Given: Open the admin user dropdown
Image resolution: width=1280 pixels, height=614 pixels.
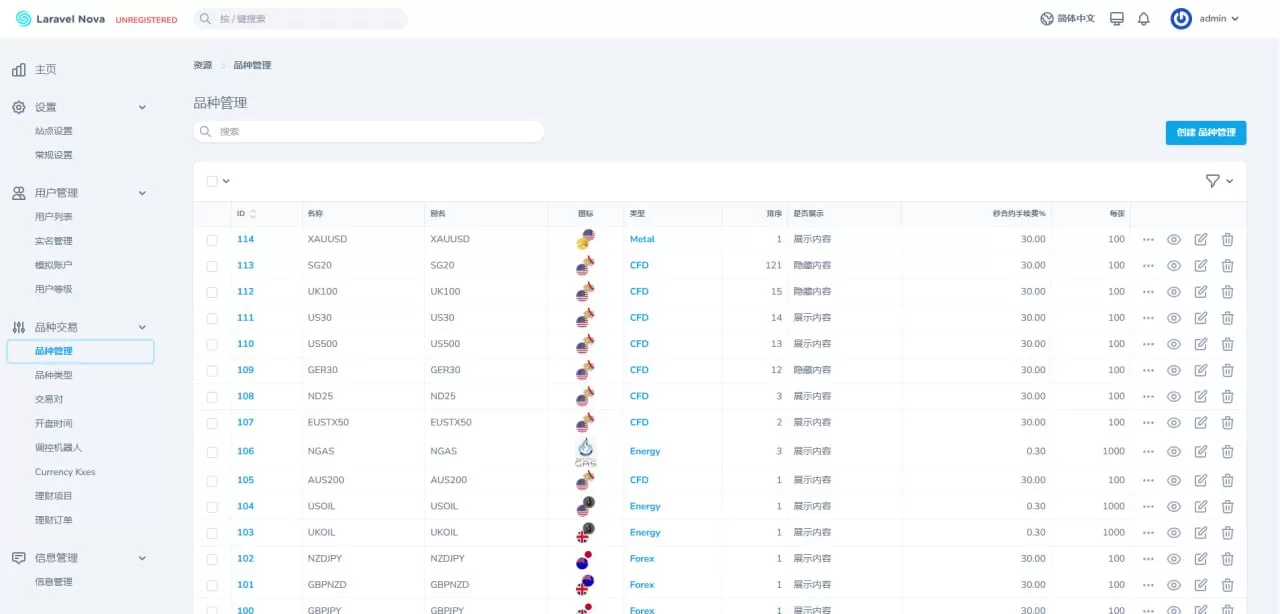Looking at the screenshot, I should point(1205,19).
